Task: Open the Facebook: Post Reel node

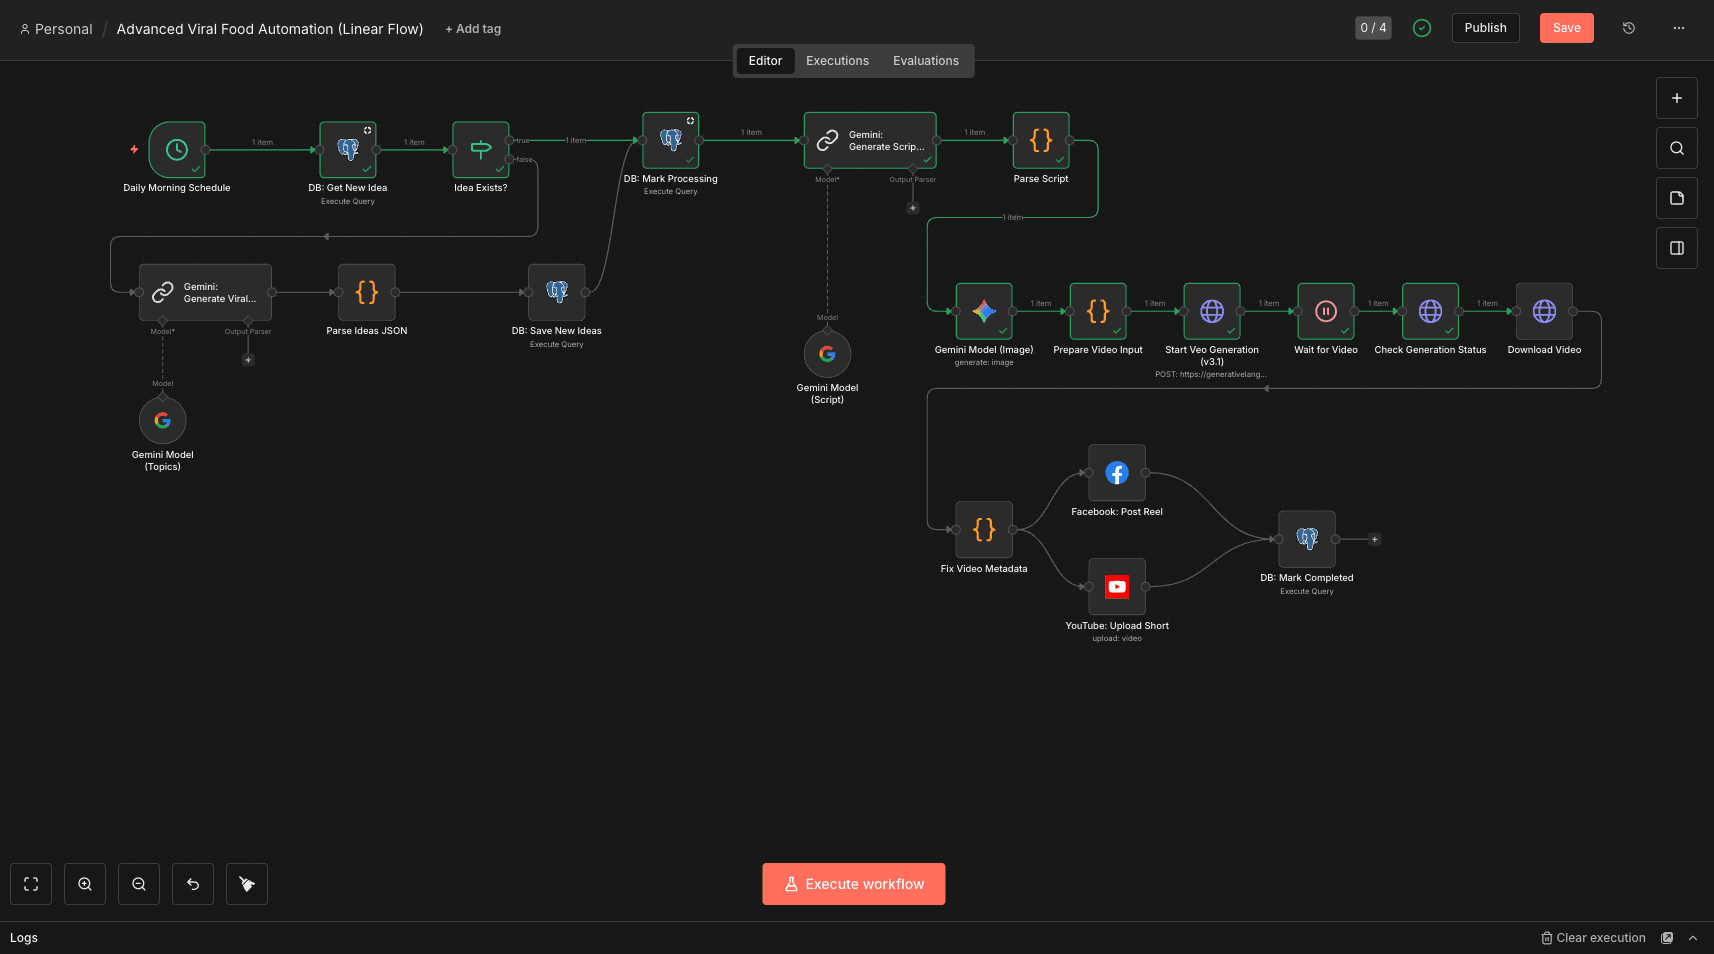Action: point(1116,473)
